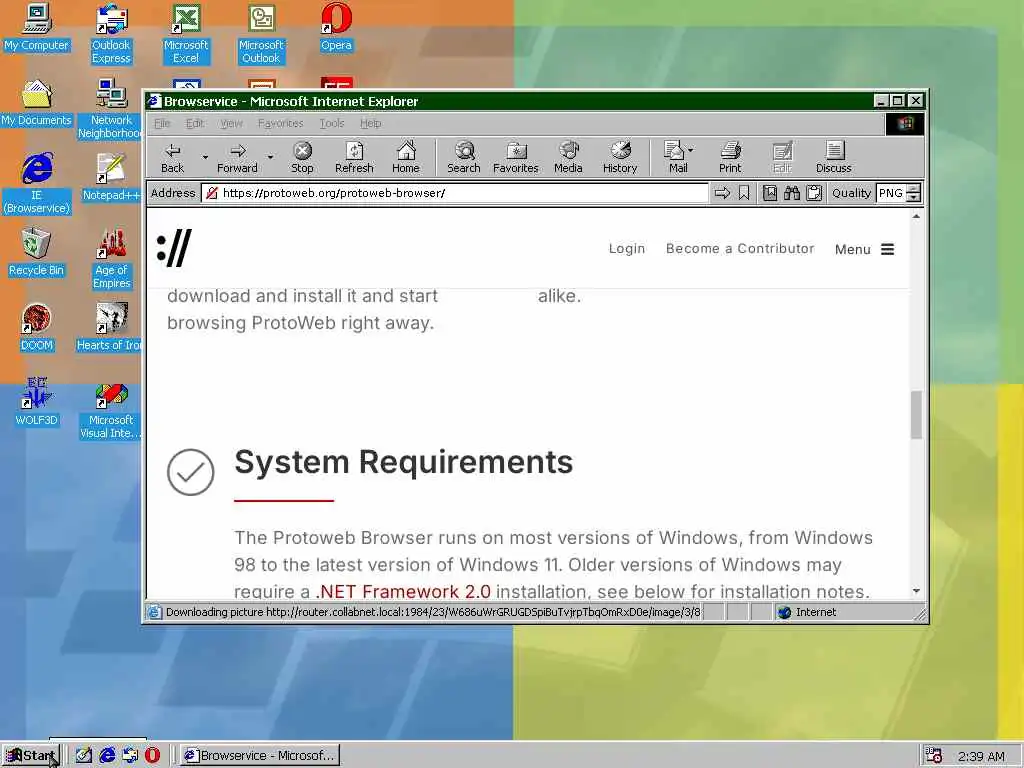
Task: Click the bookmark ribbon icon by address bar
Action: tap(744, 193)
